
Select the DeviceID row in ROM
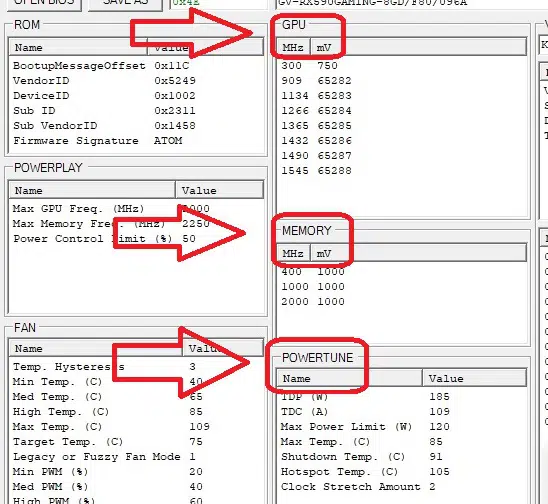(136, 96)
